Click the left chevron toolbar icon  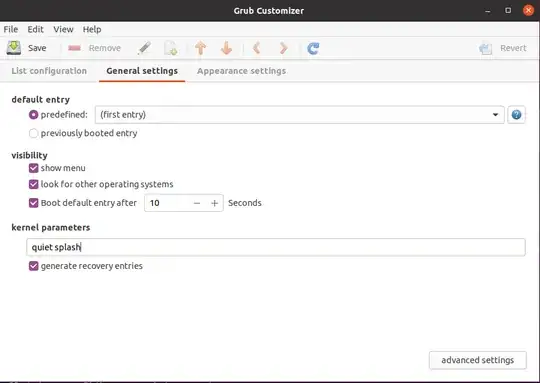pyautogui.click(x=256, y=48)
